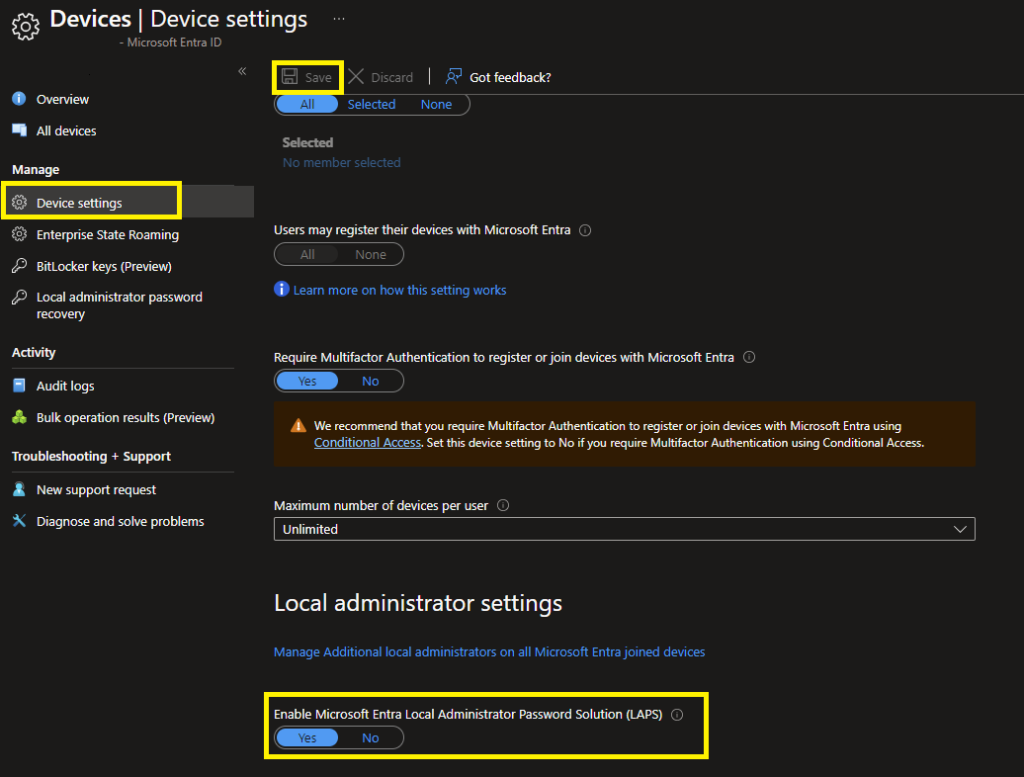Click the info icon next to LAPS setting
This screenshot has height=777, width=1024.
tap(677, 715)
